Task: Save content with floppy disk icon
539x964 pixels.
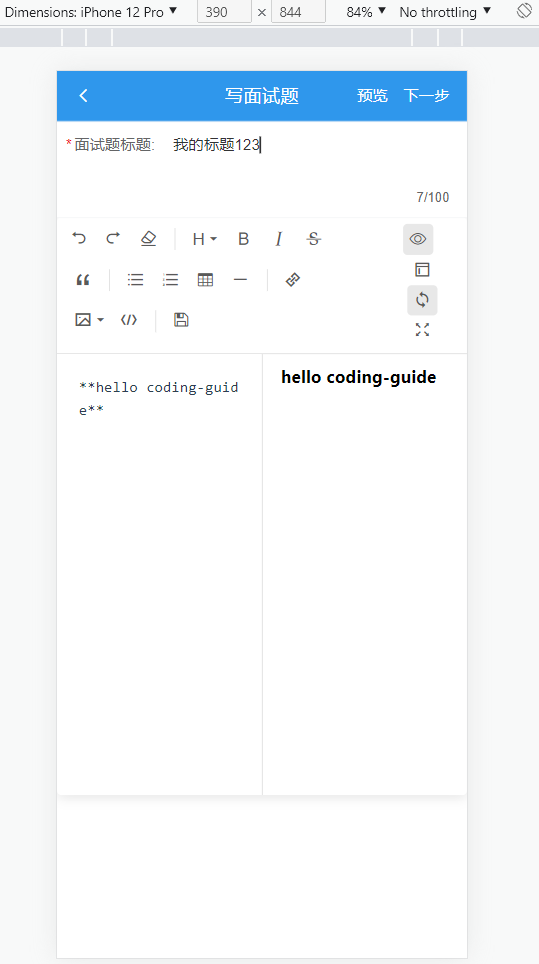Action: click(181, 320)
